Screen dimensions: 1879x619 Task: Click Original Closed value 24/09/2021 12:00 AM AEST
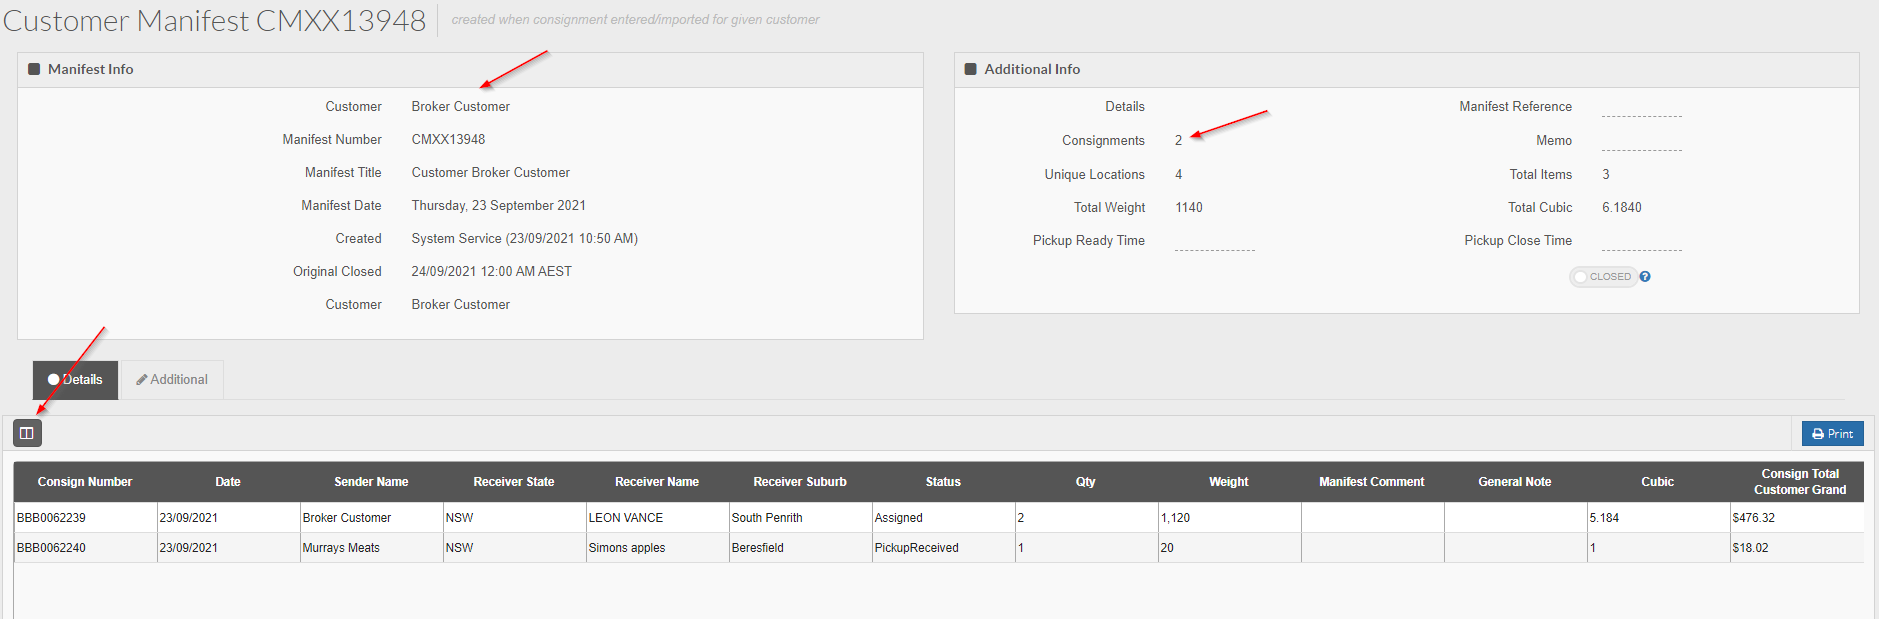click(492, 272)
